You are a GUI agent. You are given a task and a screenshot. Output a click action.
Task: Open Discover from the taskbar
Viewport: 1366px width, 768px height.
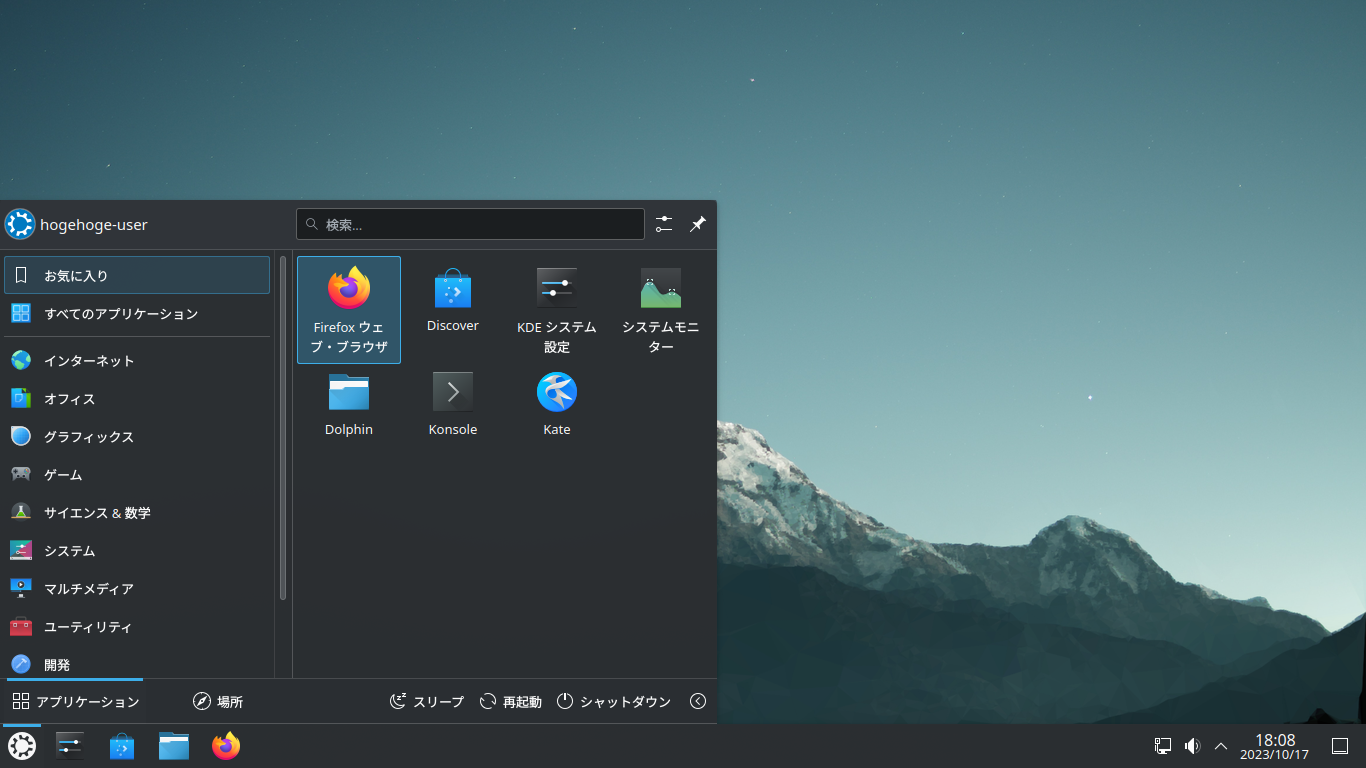122,746
